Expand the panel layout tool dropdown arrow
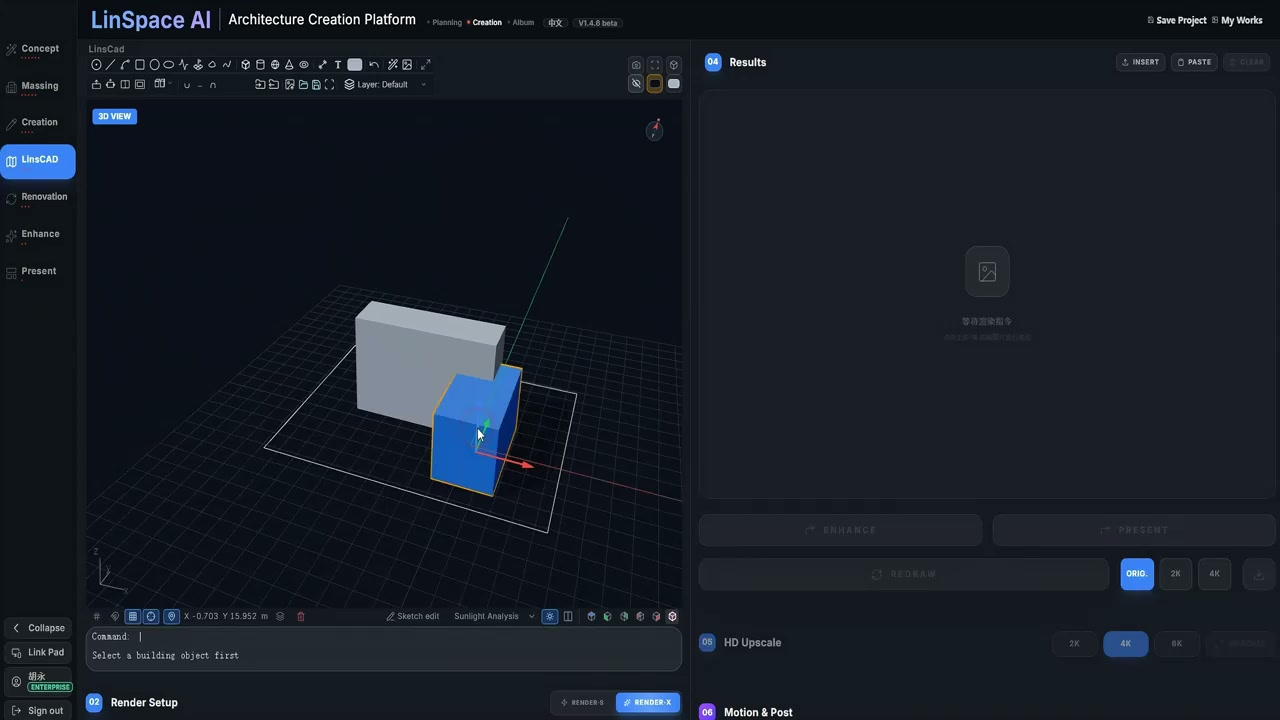1280x720 pixels. pyautogui.click(x=170, y=84)
